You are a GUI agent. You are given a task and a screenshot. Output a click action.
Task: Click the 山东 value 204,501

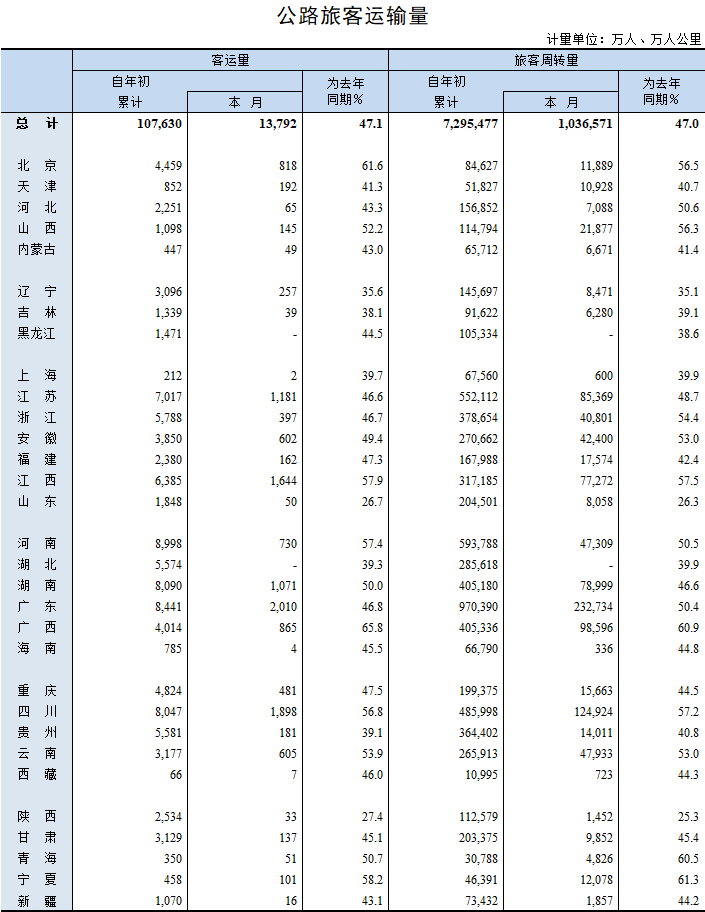(x=478, y=501)
